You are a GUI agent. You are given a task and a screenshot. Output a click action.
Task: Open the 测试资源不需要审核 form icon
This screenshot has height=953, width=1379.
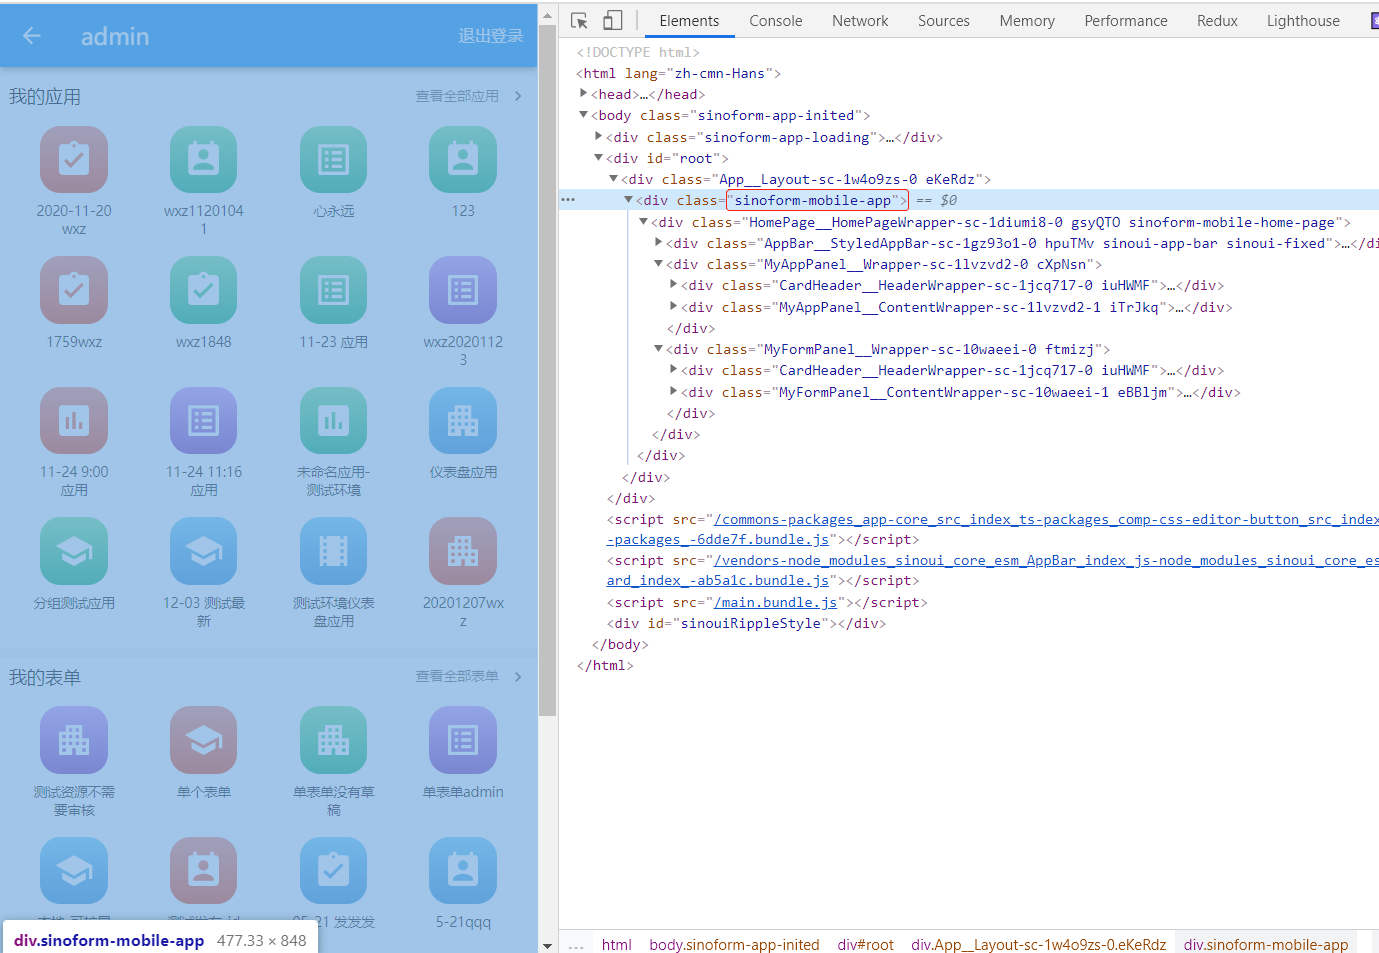point(74,740)
